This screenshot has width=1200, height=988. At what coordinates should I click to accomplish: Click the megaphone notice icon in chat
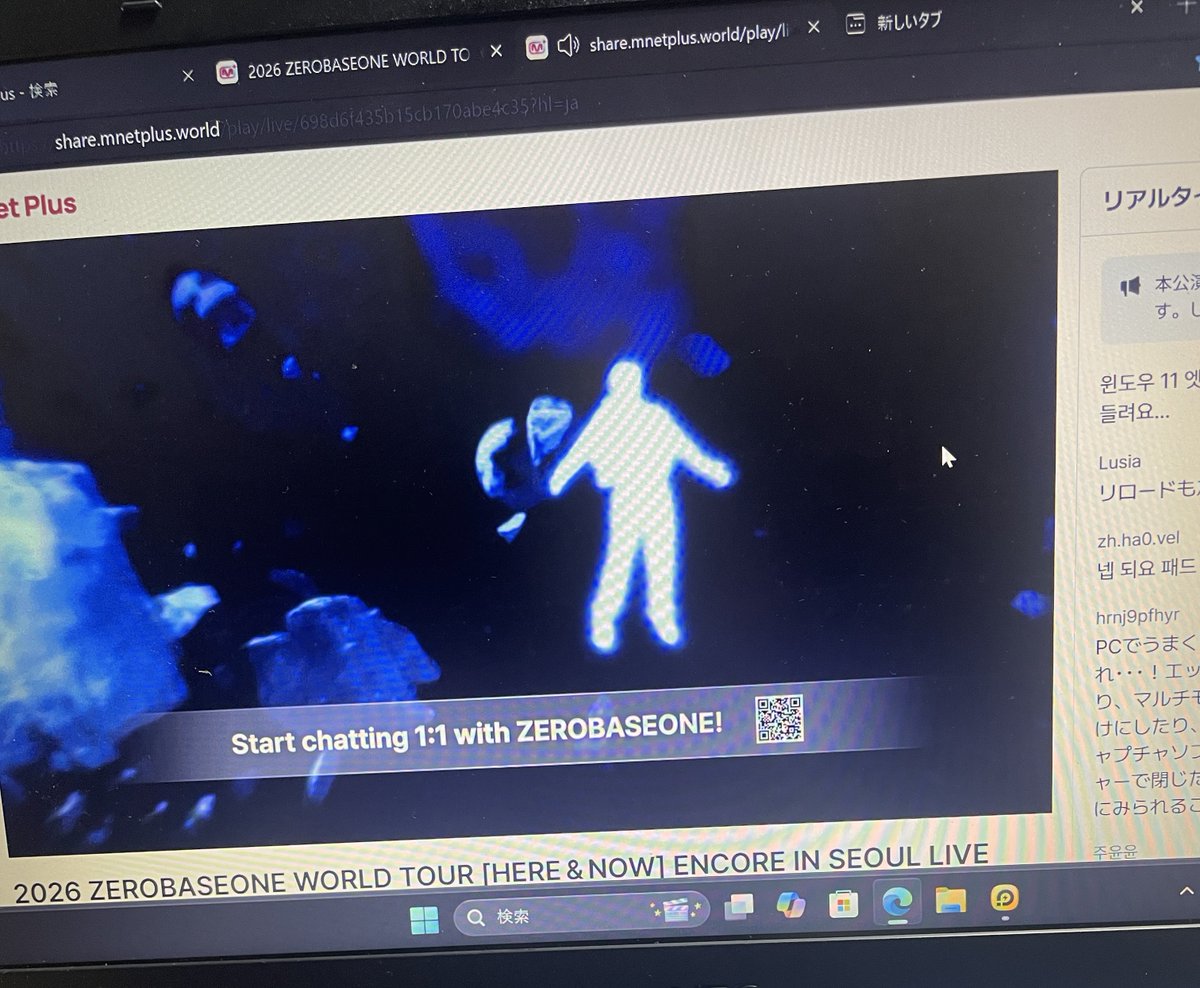[1130, 287]
